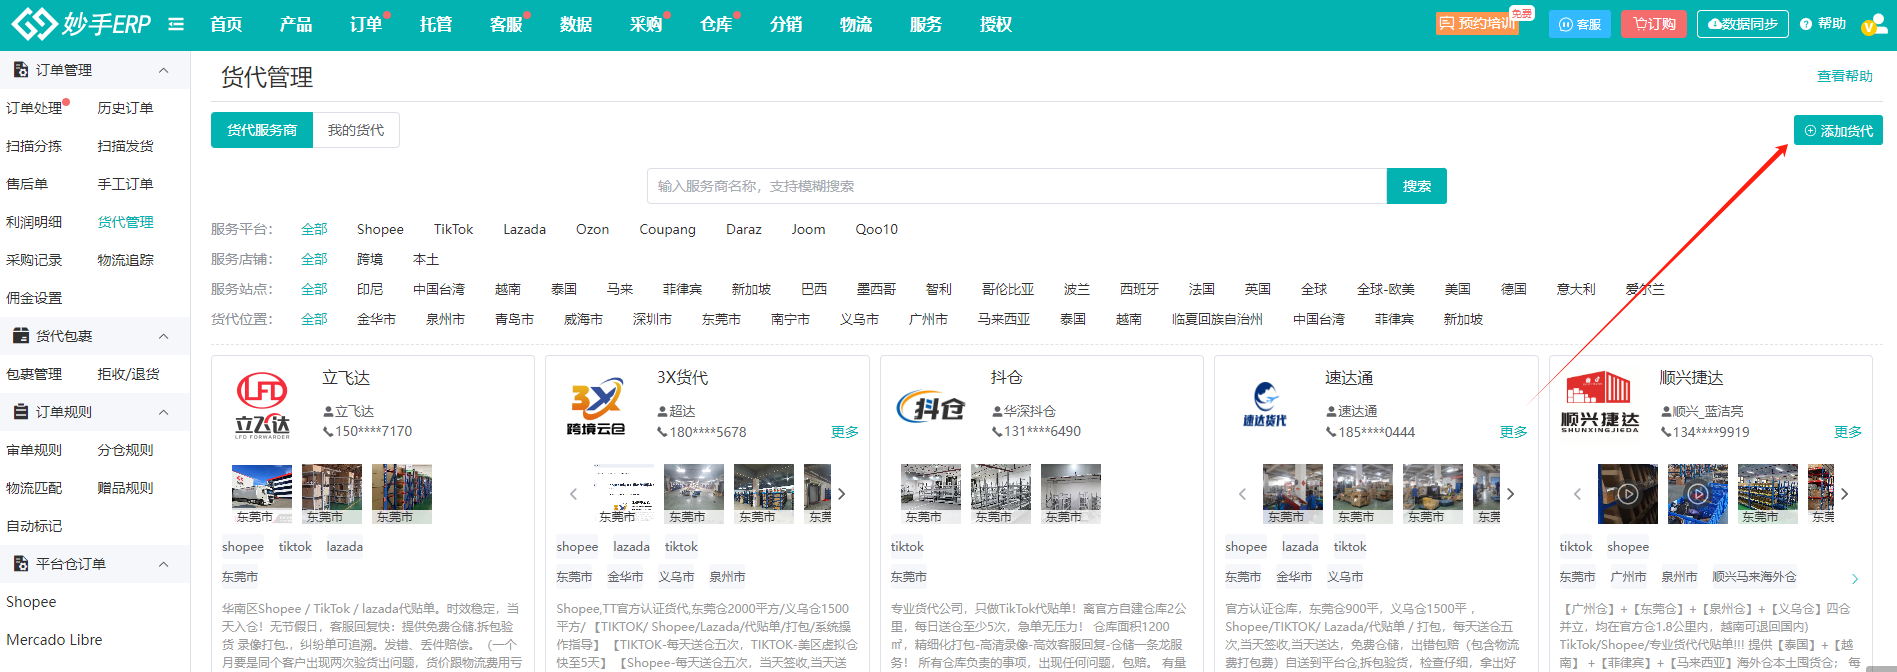This screenshot has height=672, width=1897.
Task: Collapse the 订单规则 sidebar section
Action: [164, 412]
